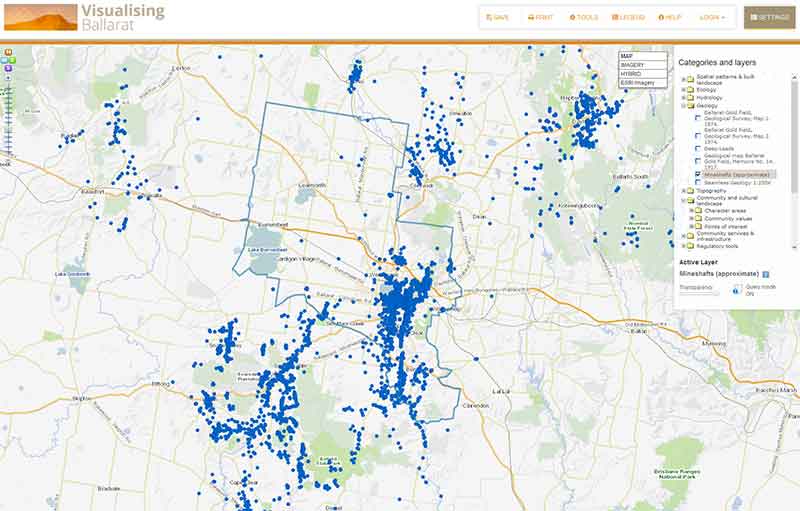This screenshot has height=511, width=800.
Task: Enable the Seamless Geology layer
Action: click(697, 182)
